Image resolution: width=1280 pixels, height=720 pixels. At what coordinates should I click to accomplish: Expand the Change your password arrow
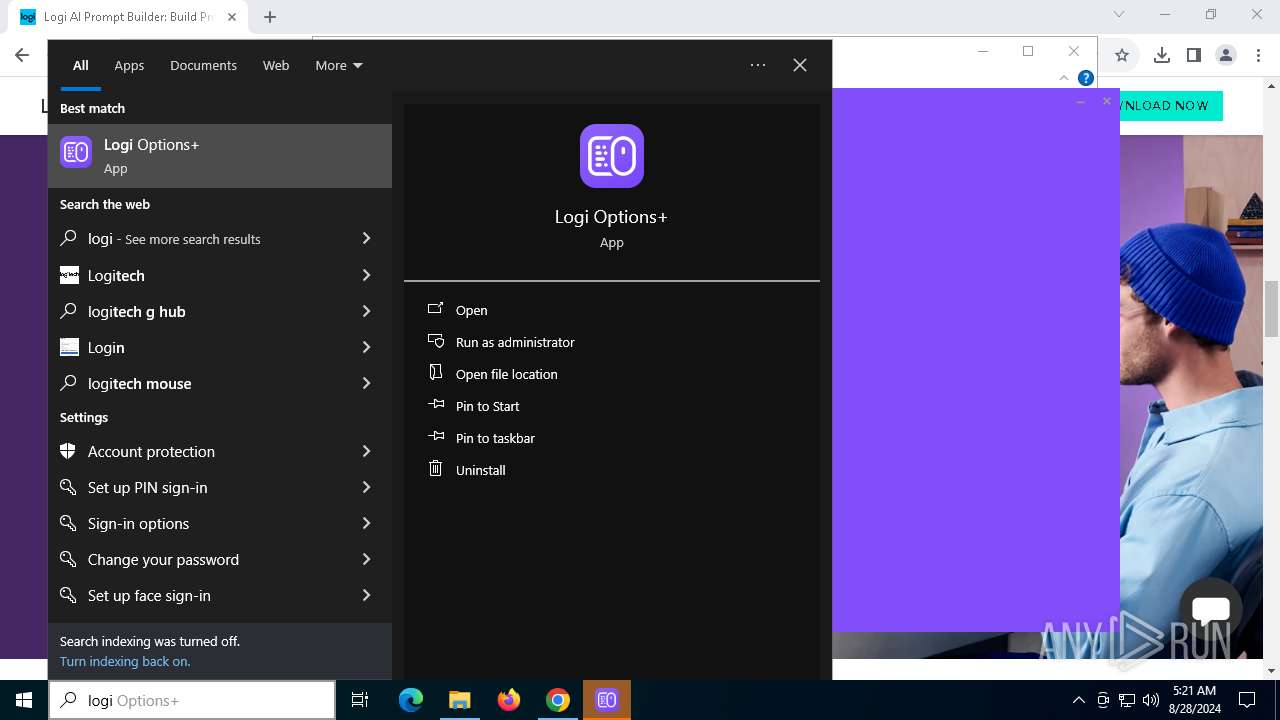pos(366,559)
